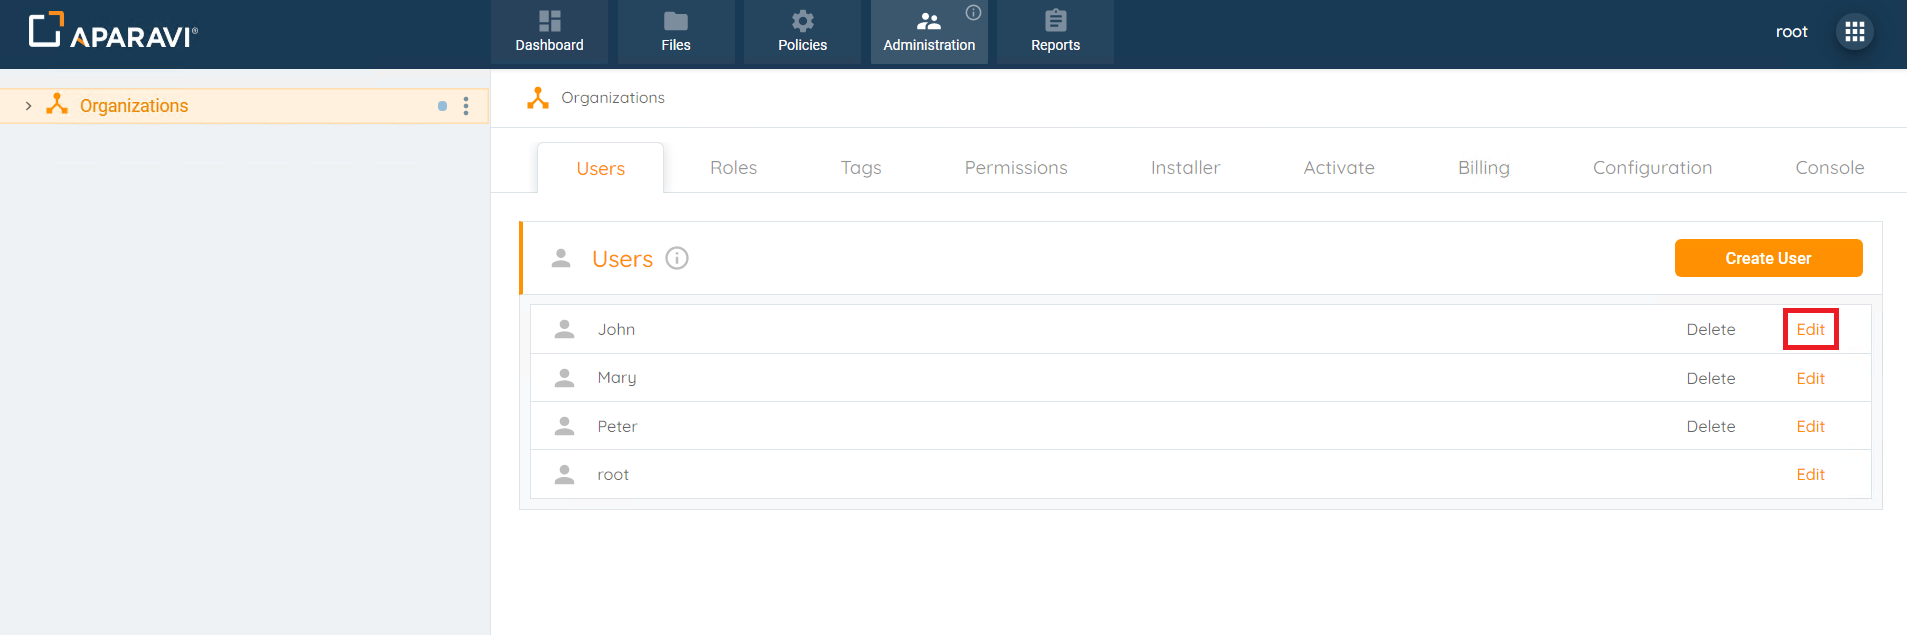This screenshot has width=1907, height=635.
Task: Open Organizations three-dot options menu
Action: coord(466,106)
